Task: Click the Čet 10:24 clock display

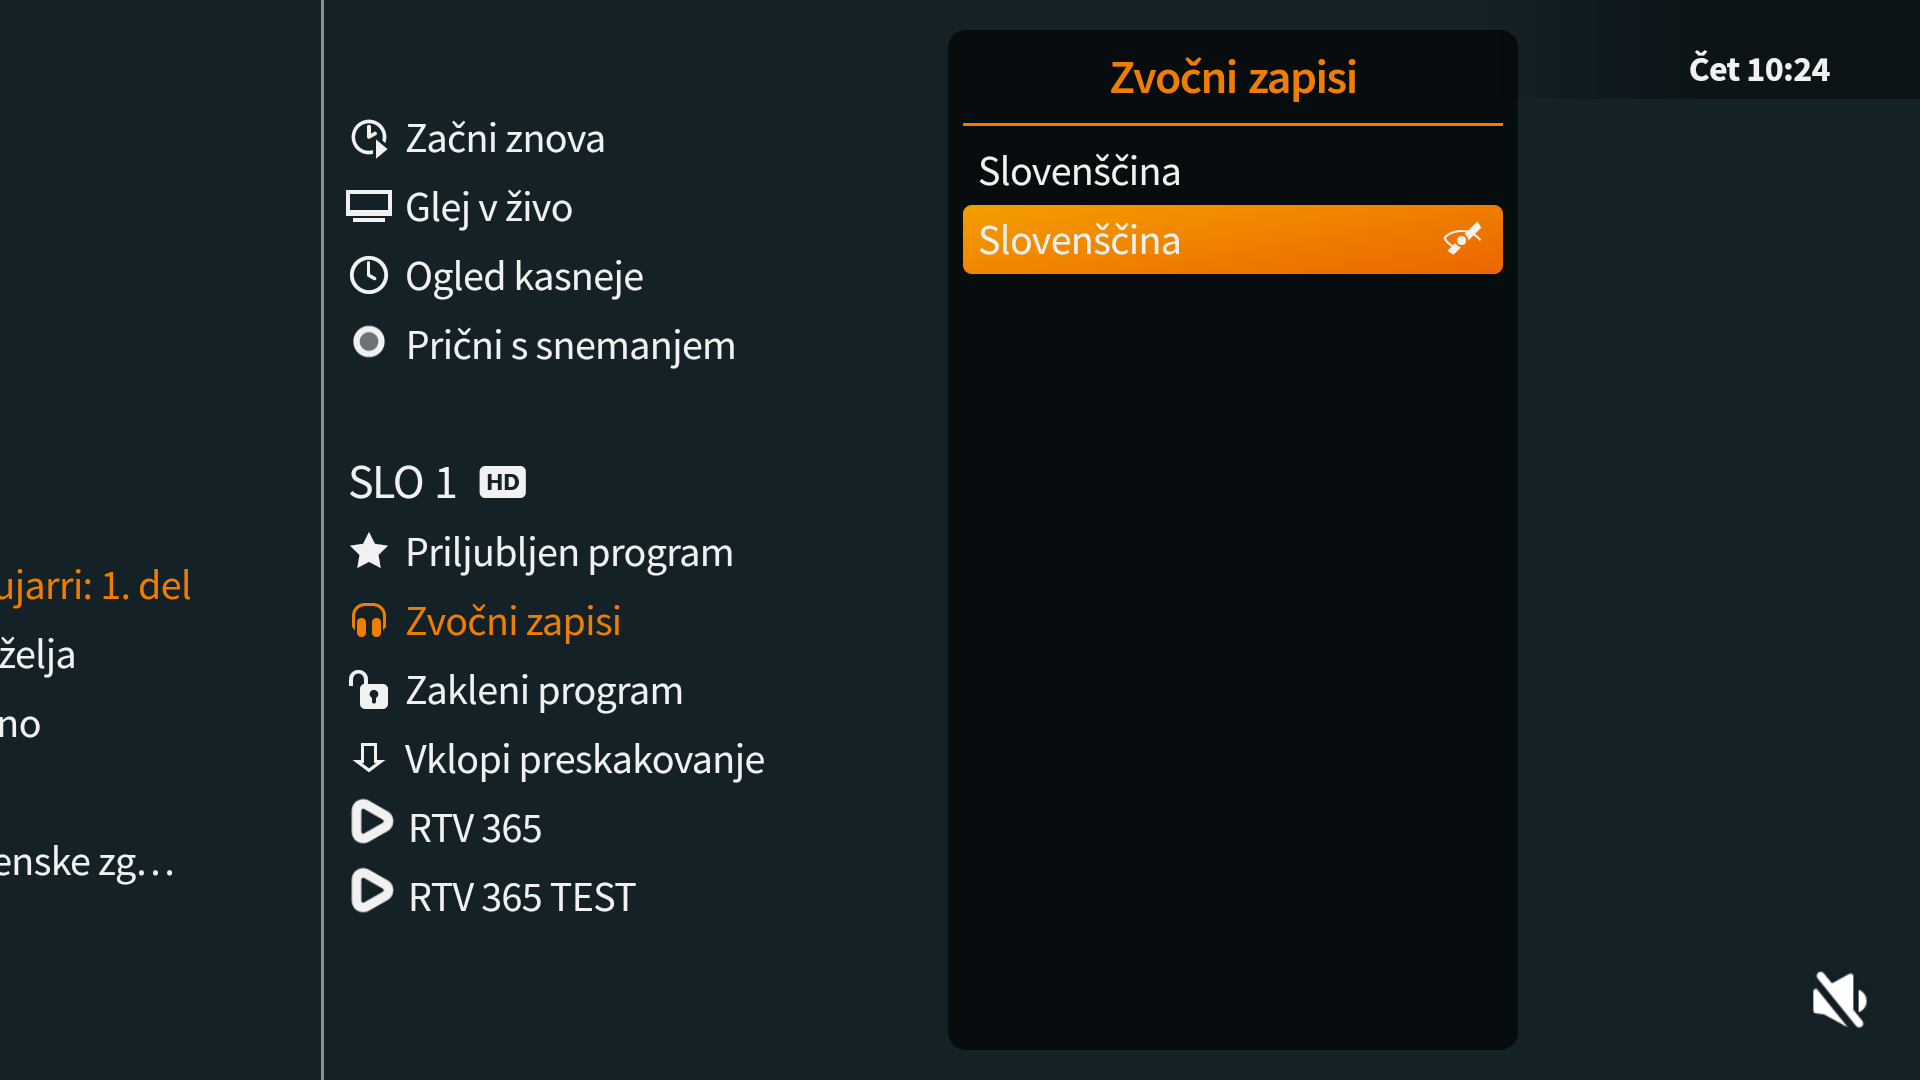Action: [1759, 69]
